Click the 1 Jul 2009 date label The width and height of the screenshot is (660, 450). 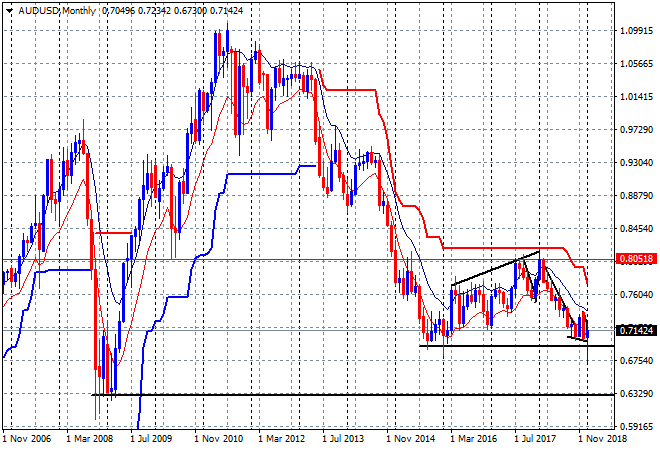[152, 439]
